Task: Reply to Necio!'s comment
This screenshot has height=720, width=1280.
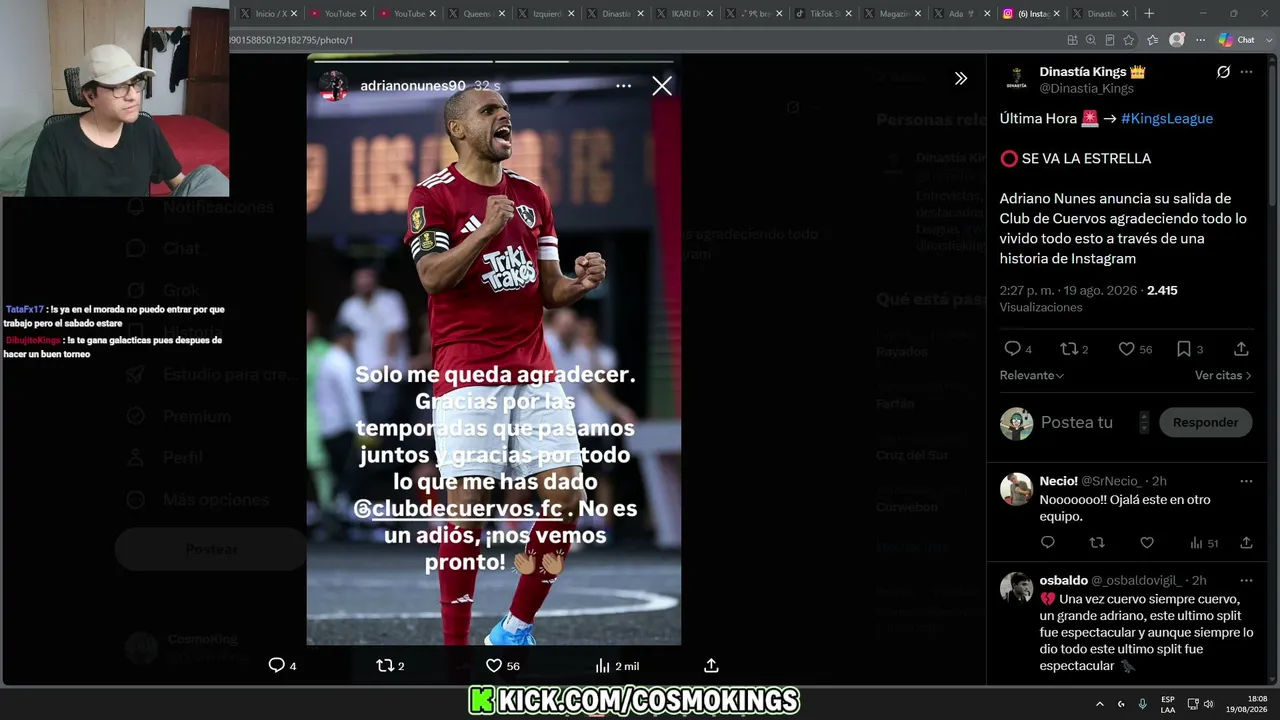Action: click(x=1047, y=543)
